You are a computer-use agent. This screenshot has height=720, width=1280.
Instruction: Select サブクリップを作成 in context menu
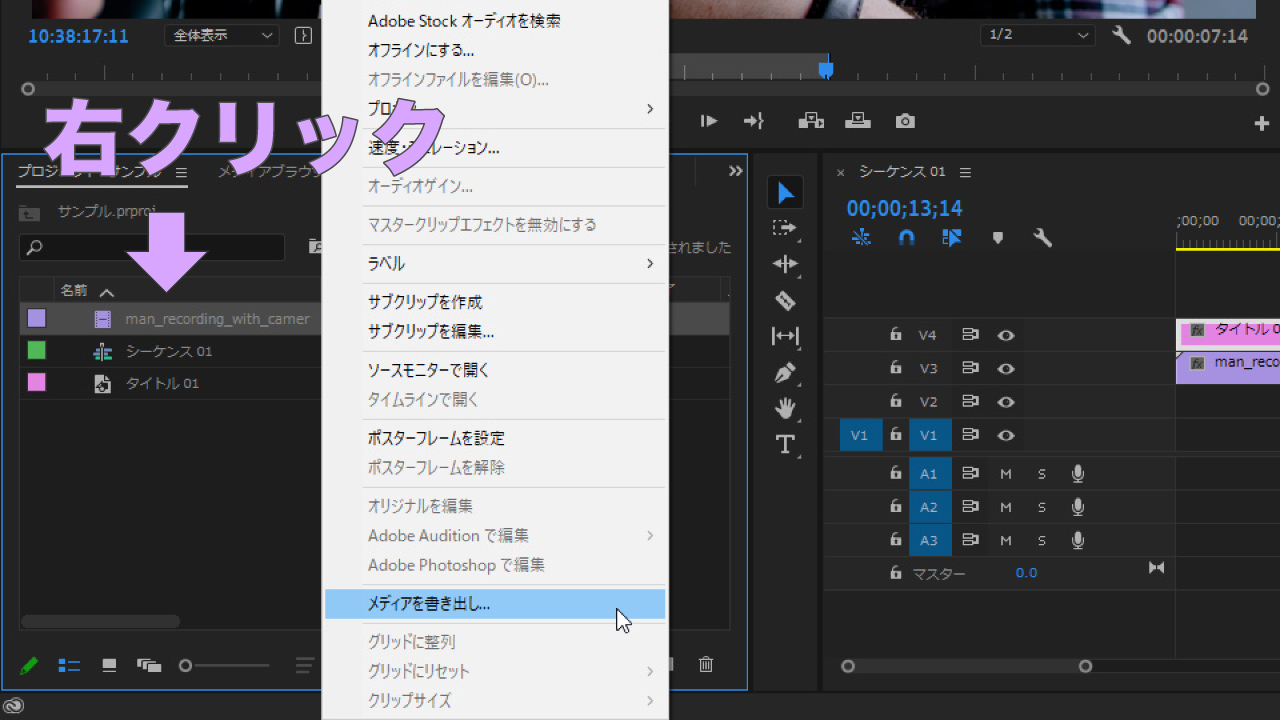pyautogui.click(x=495, y=302)
